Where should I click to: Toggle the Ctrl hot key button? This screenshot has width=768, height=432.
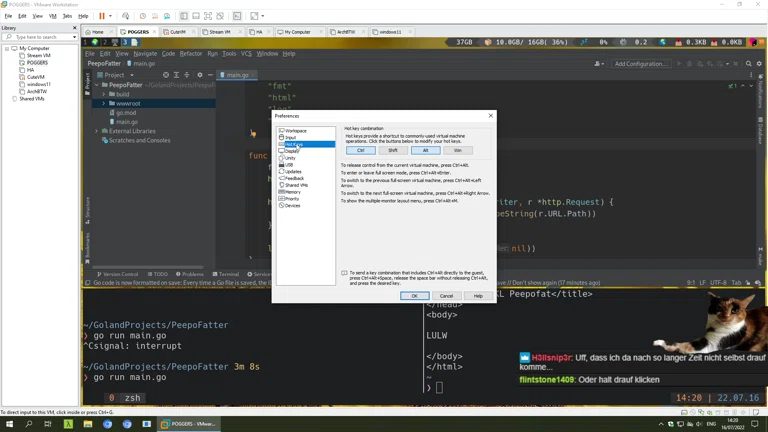point(361,150)
